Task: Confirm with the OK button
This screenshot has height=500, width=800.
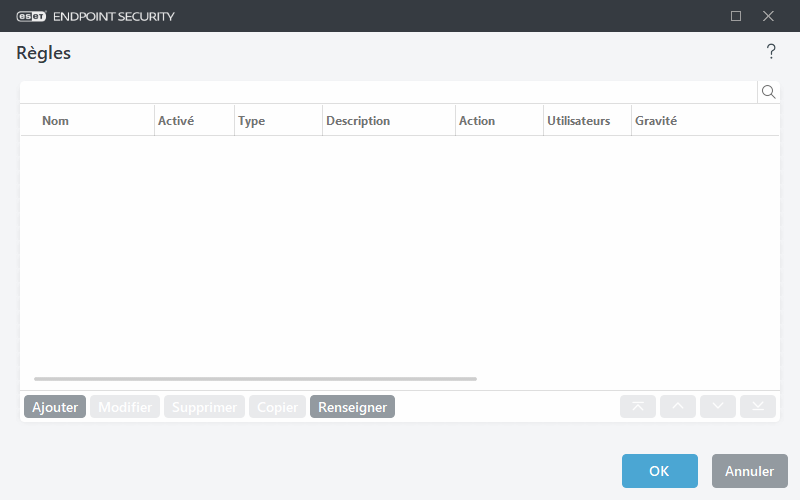Action: 659,471
